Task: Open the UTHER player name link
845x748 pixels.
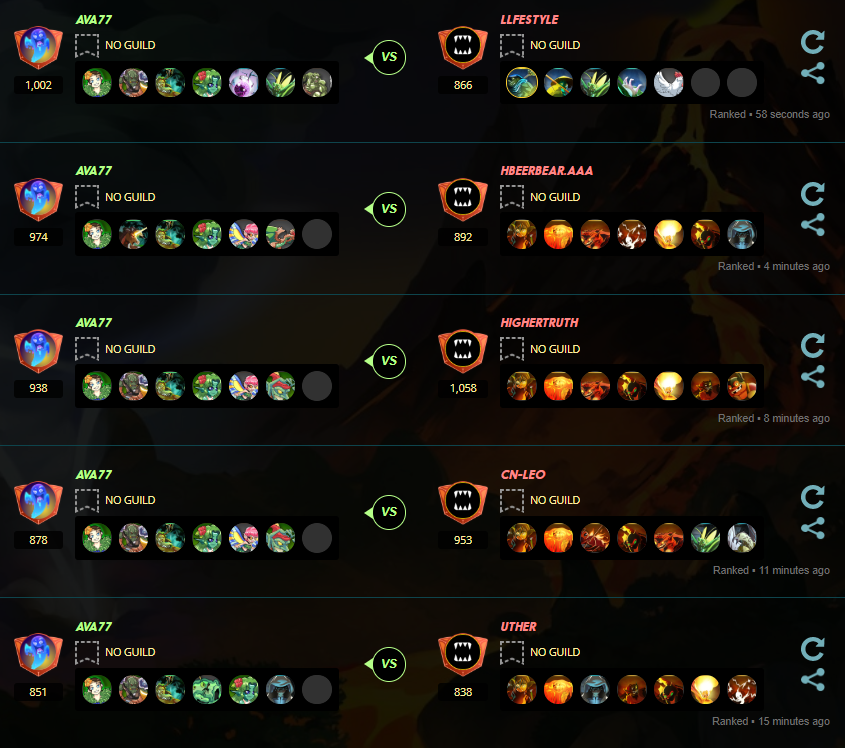Action: pos(518,627)
